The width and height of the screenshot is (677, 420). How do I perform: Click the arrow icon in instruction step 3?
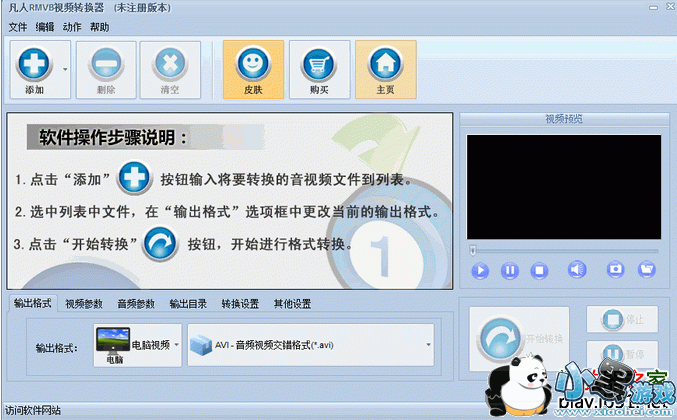(x=160, y=244)
